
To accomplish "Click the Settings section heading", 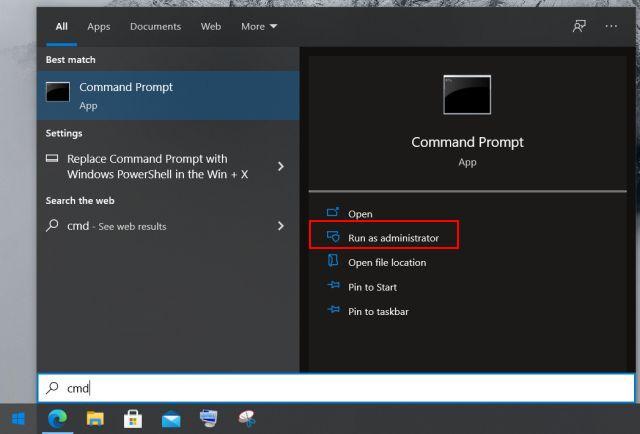I will (64, 134).
